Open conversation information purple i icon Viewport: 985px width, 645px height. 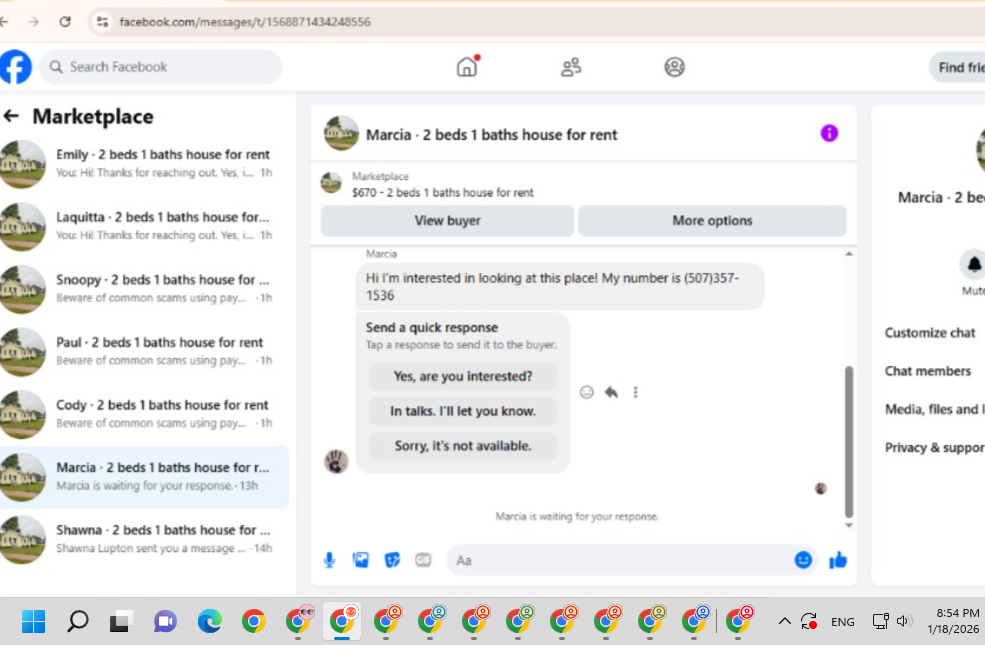[x=829, y=133]
